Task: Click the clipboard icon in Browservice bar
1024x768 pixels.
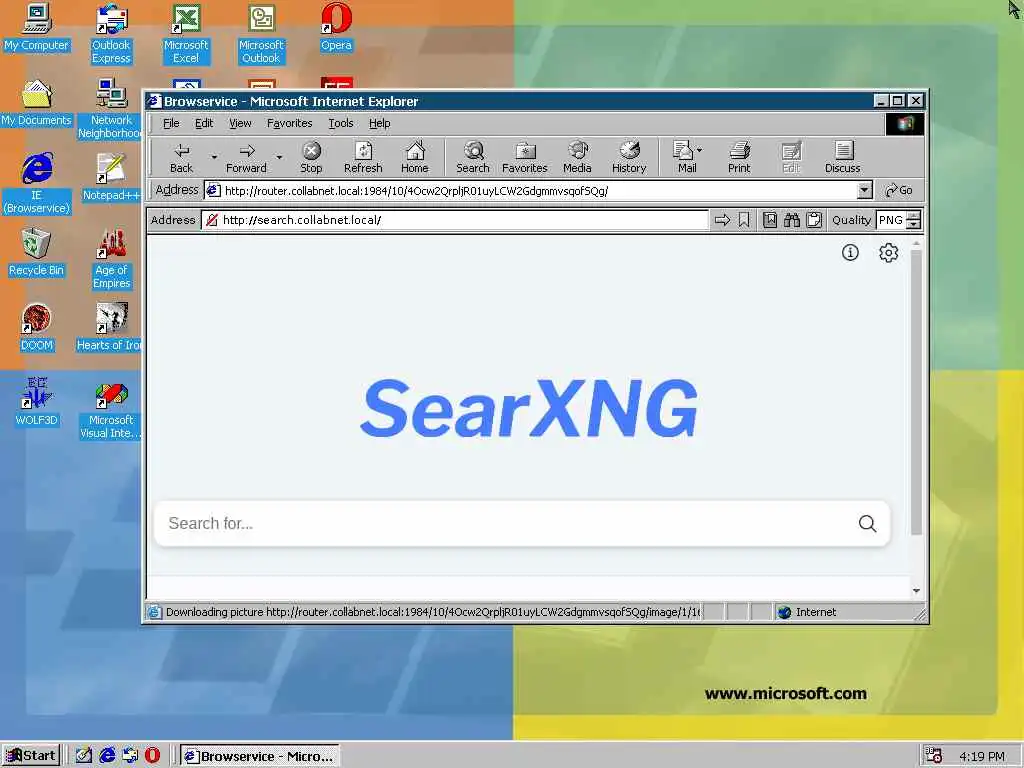Action: coord(814,220)
